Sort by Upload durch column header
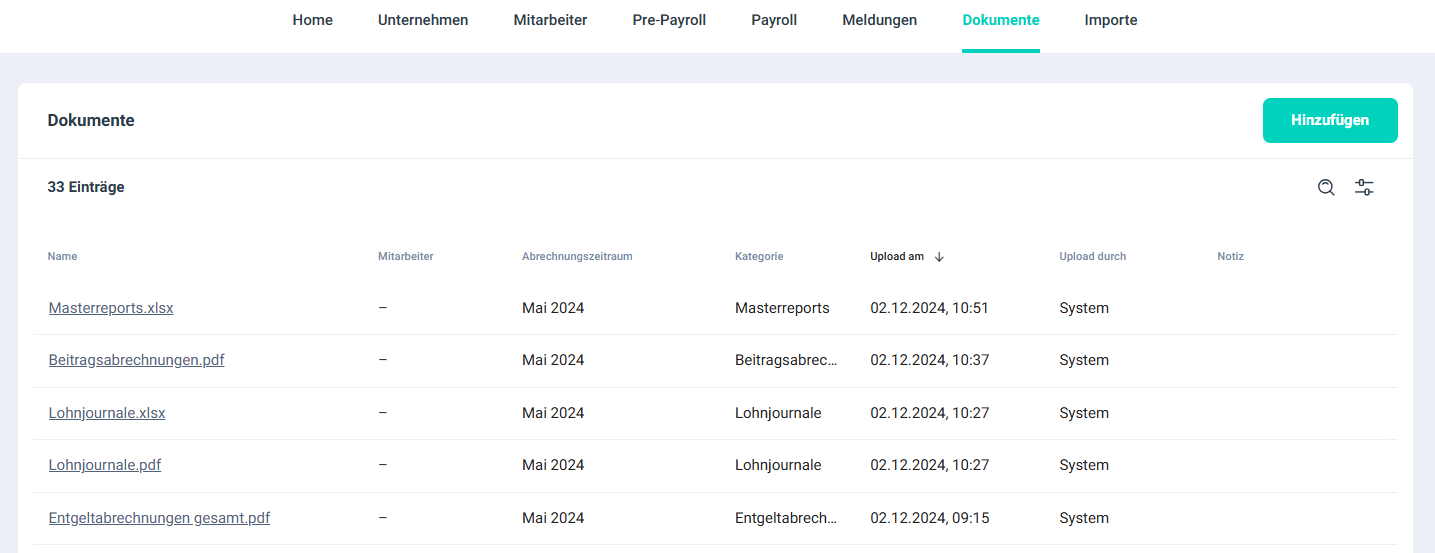 1092,257
